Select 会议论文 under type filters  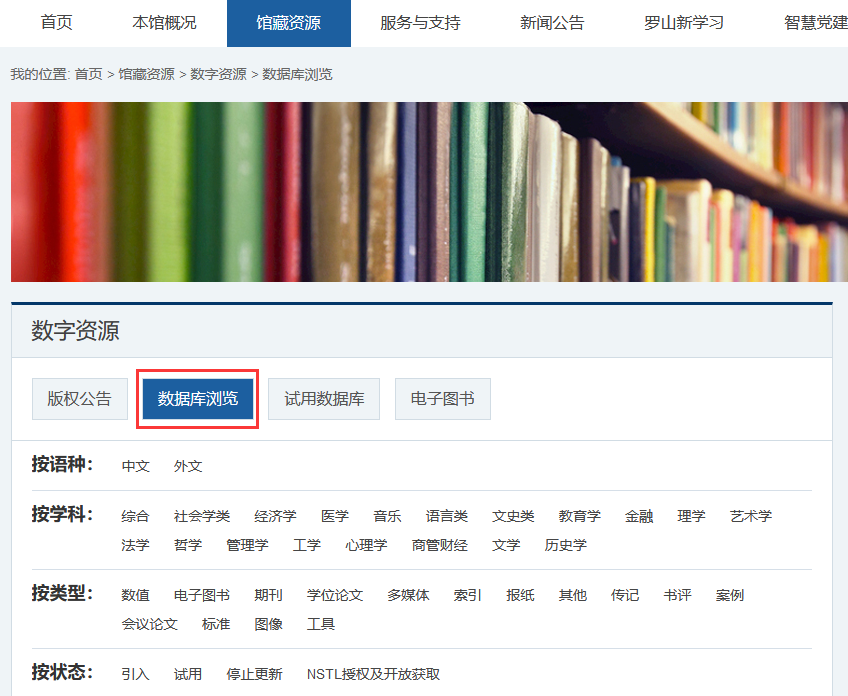coord(149,624)
